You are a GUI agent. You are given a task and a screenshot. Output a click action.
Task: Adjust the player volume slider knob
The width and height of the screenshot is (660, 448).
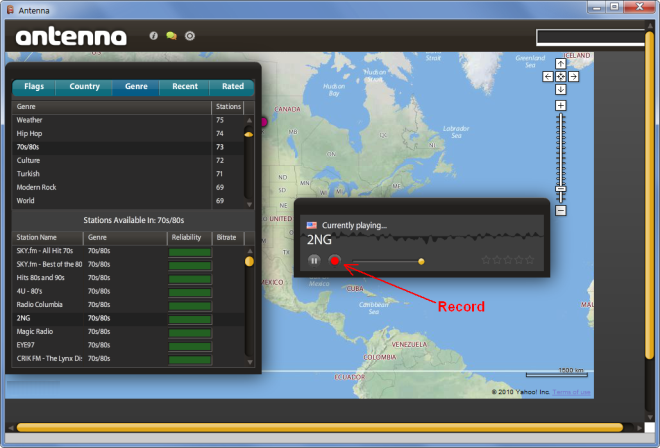421,261
